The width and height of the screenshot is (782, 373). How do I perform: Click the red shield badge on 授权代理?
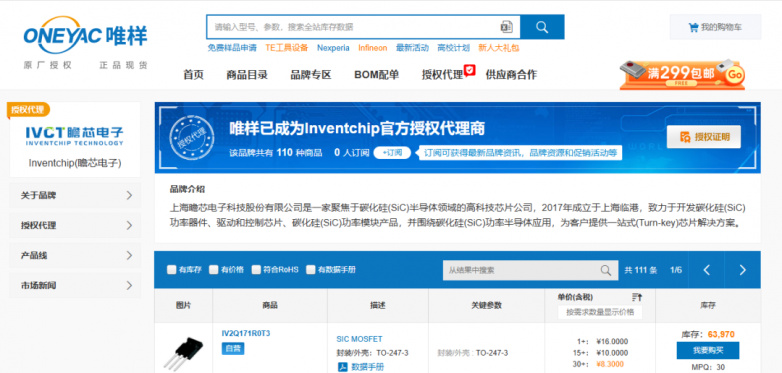[x=469, y=69]
